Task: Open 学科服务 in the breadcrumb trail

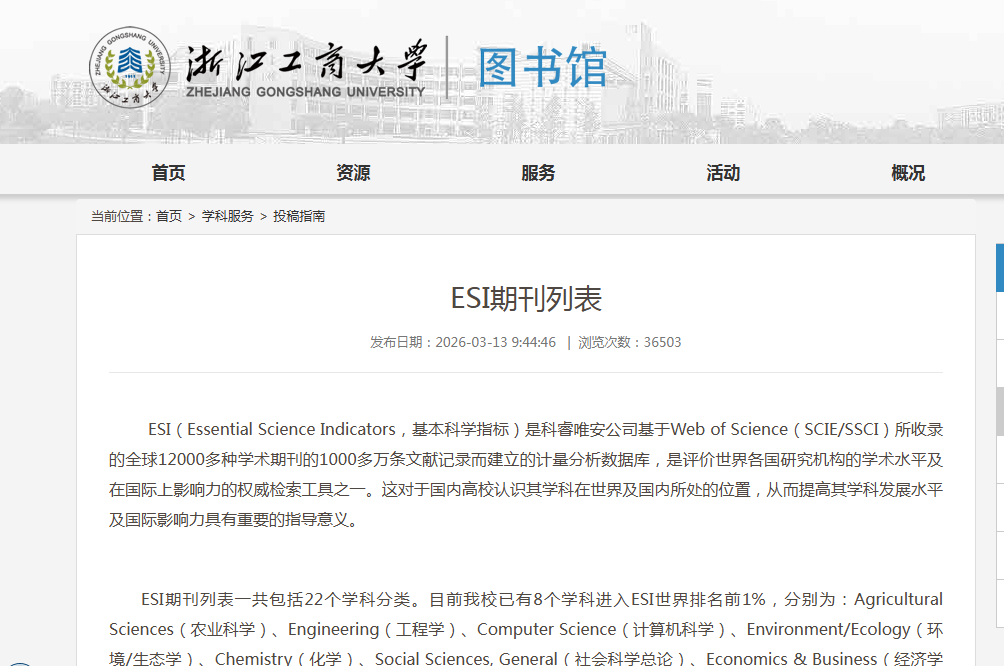Action: (228, 216)
